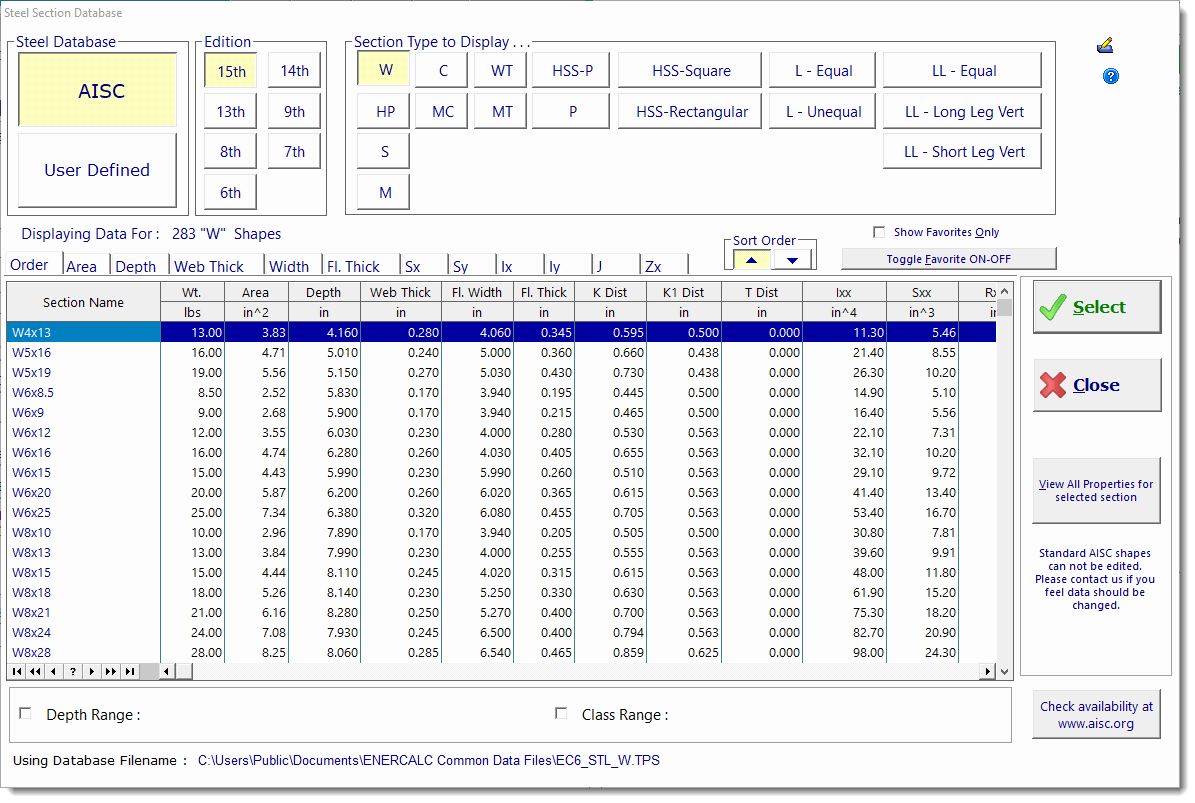Select the W8x24 section row
This screenshot has width=1195, height=803.
click(x=501, y=632)
